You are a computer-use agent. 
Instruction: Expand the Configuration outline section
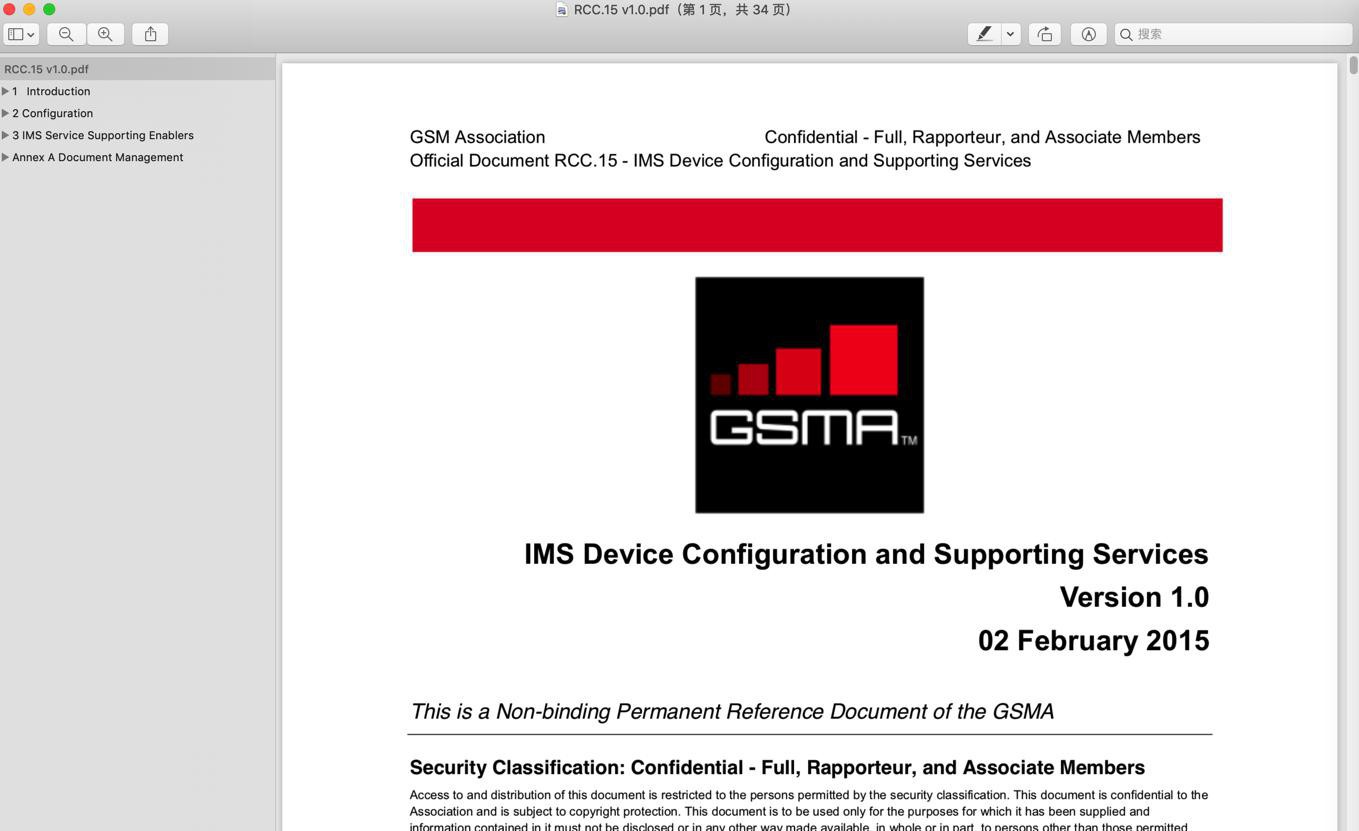pos(5,113)
